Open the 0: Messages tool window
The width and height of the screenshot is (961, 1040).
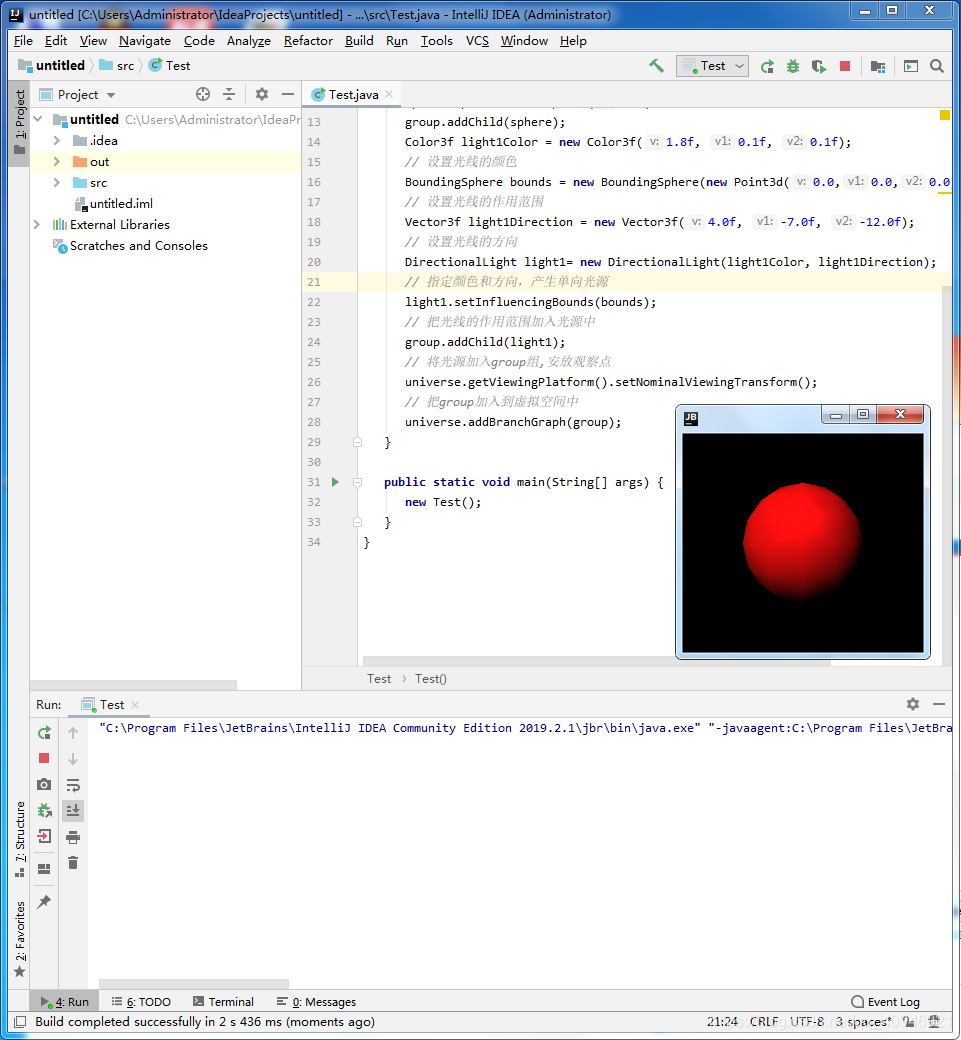316,1002
